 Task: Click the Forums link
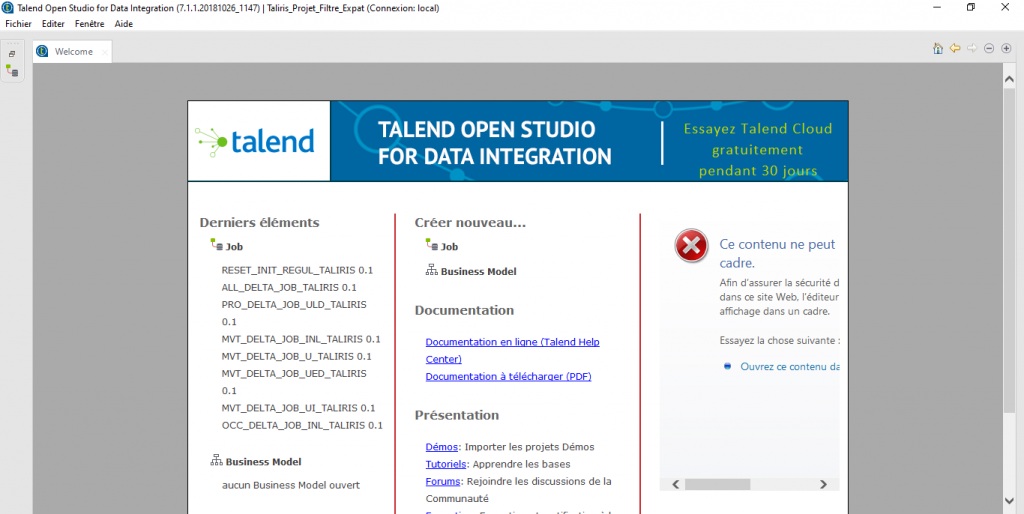click(x=443, y=481)
